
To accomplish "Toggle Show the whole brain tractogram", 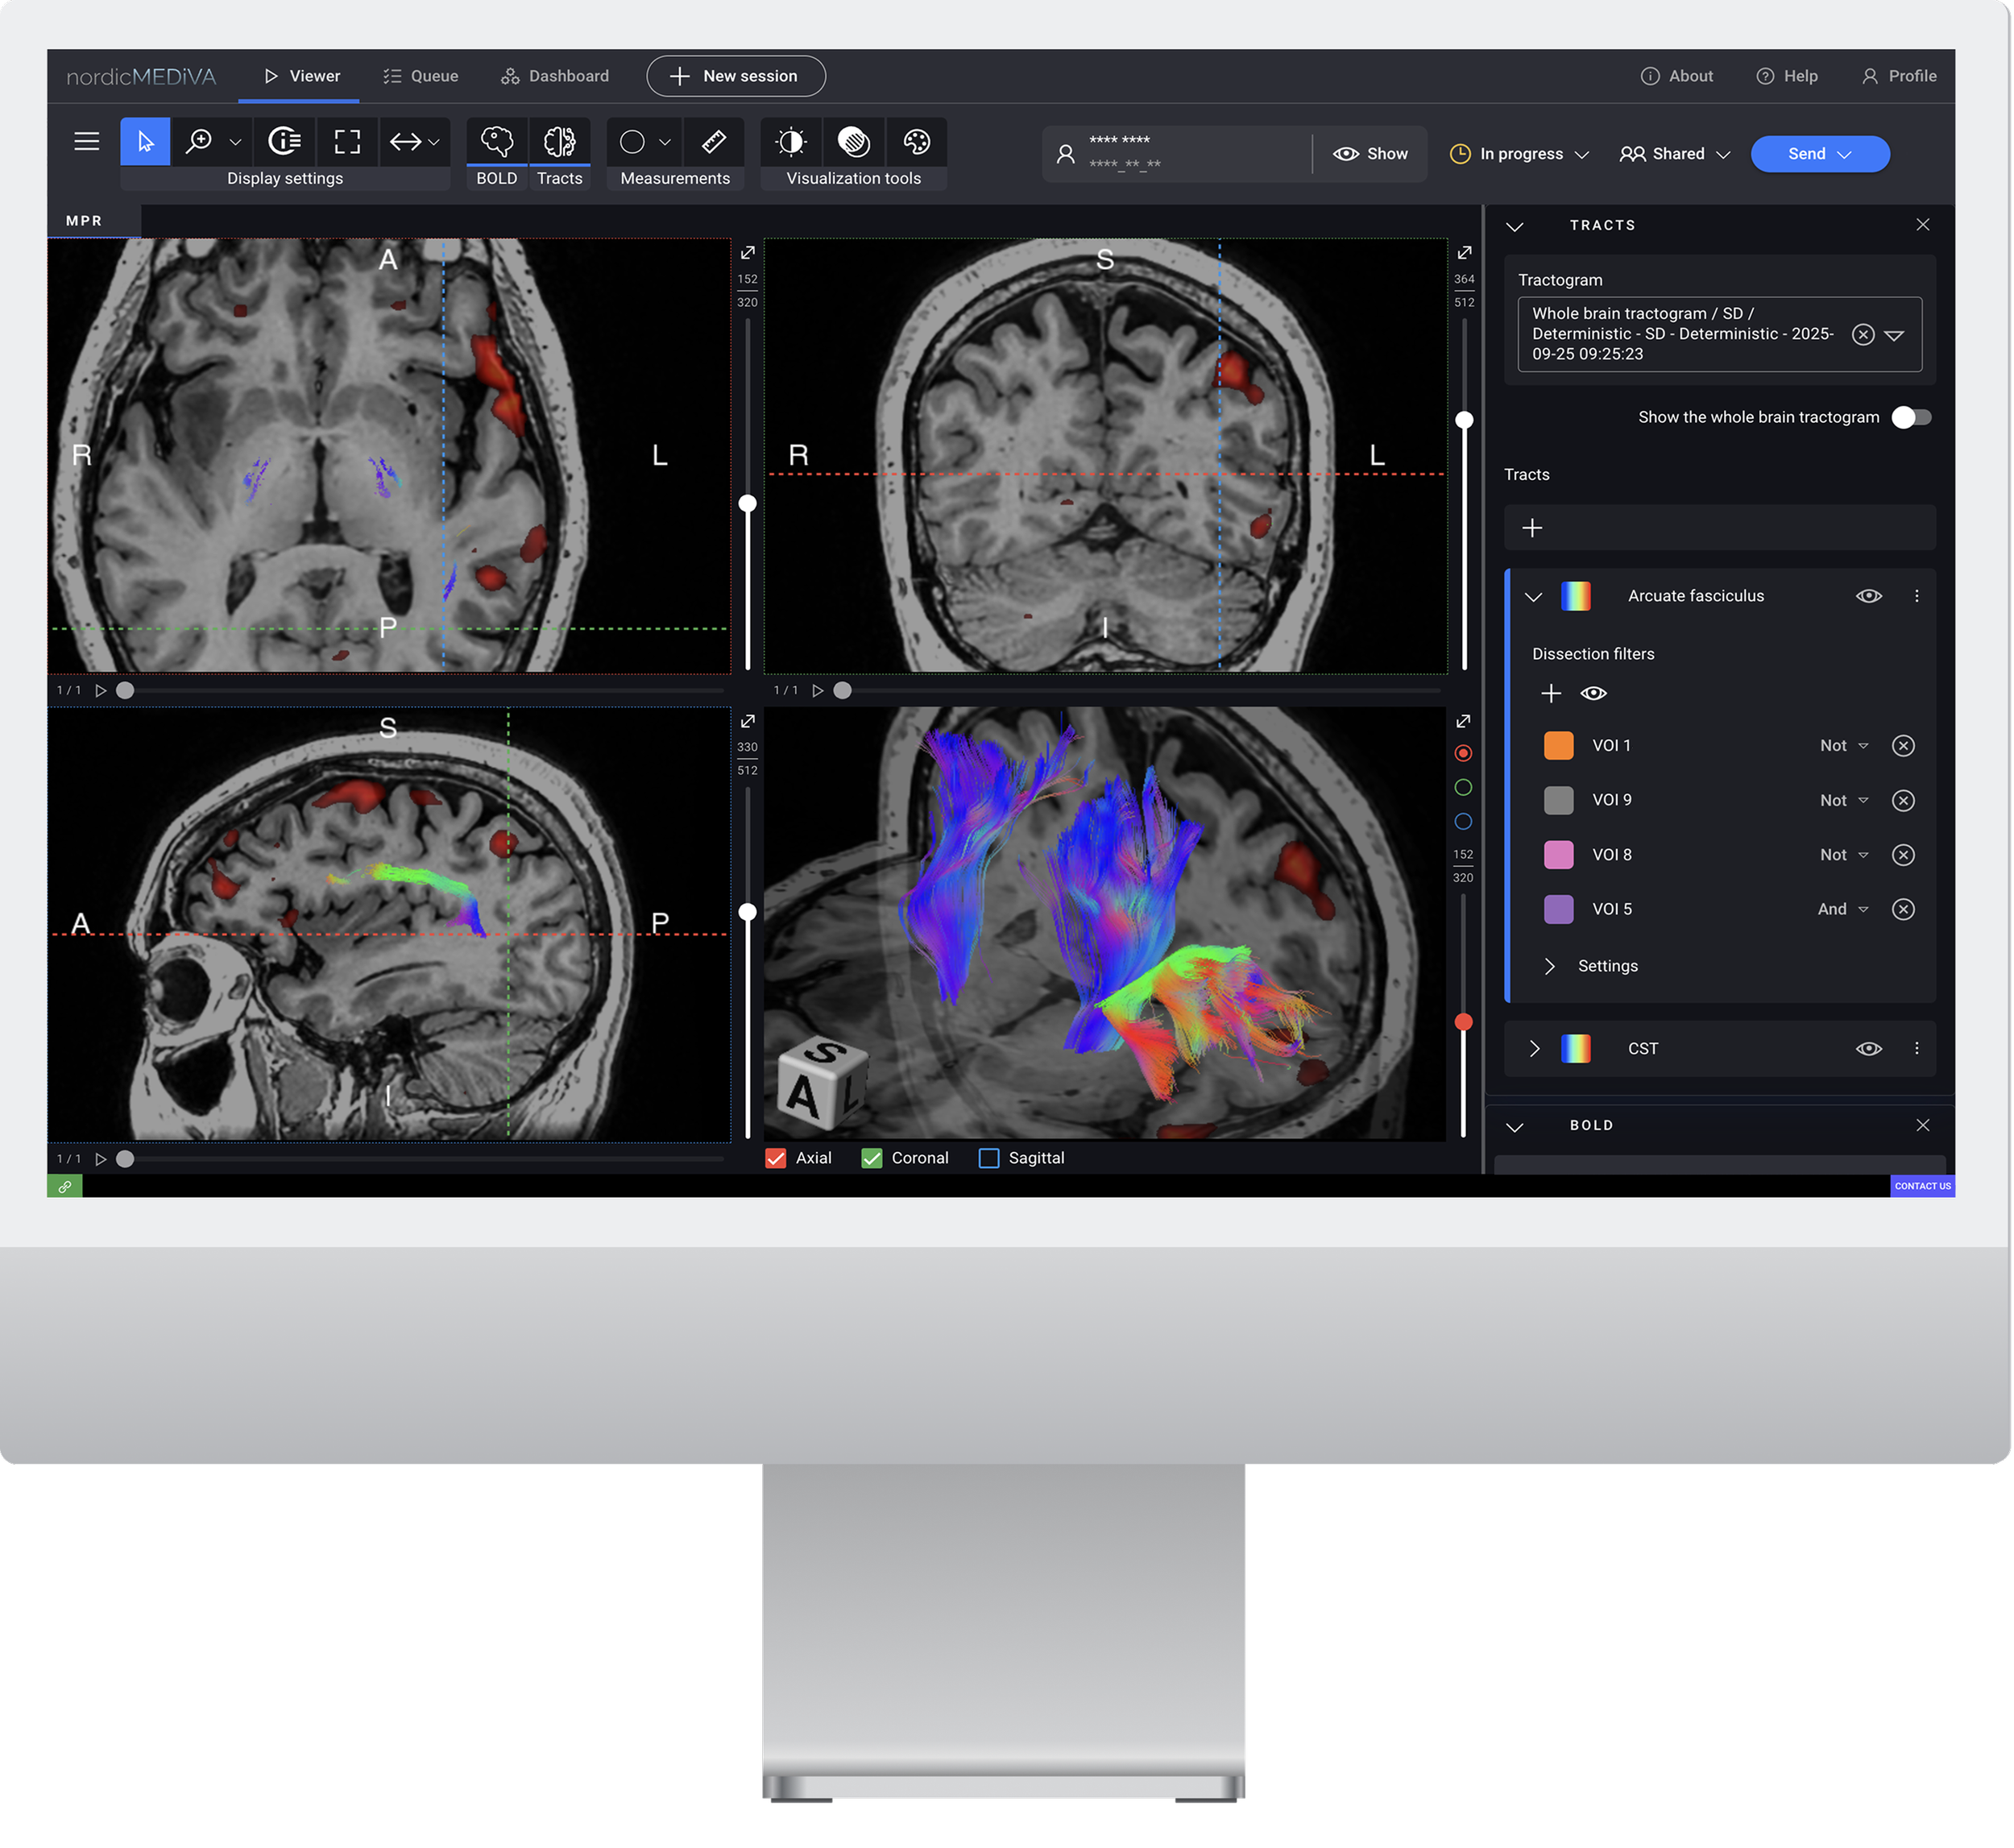I will [1910, 417].
